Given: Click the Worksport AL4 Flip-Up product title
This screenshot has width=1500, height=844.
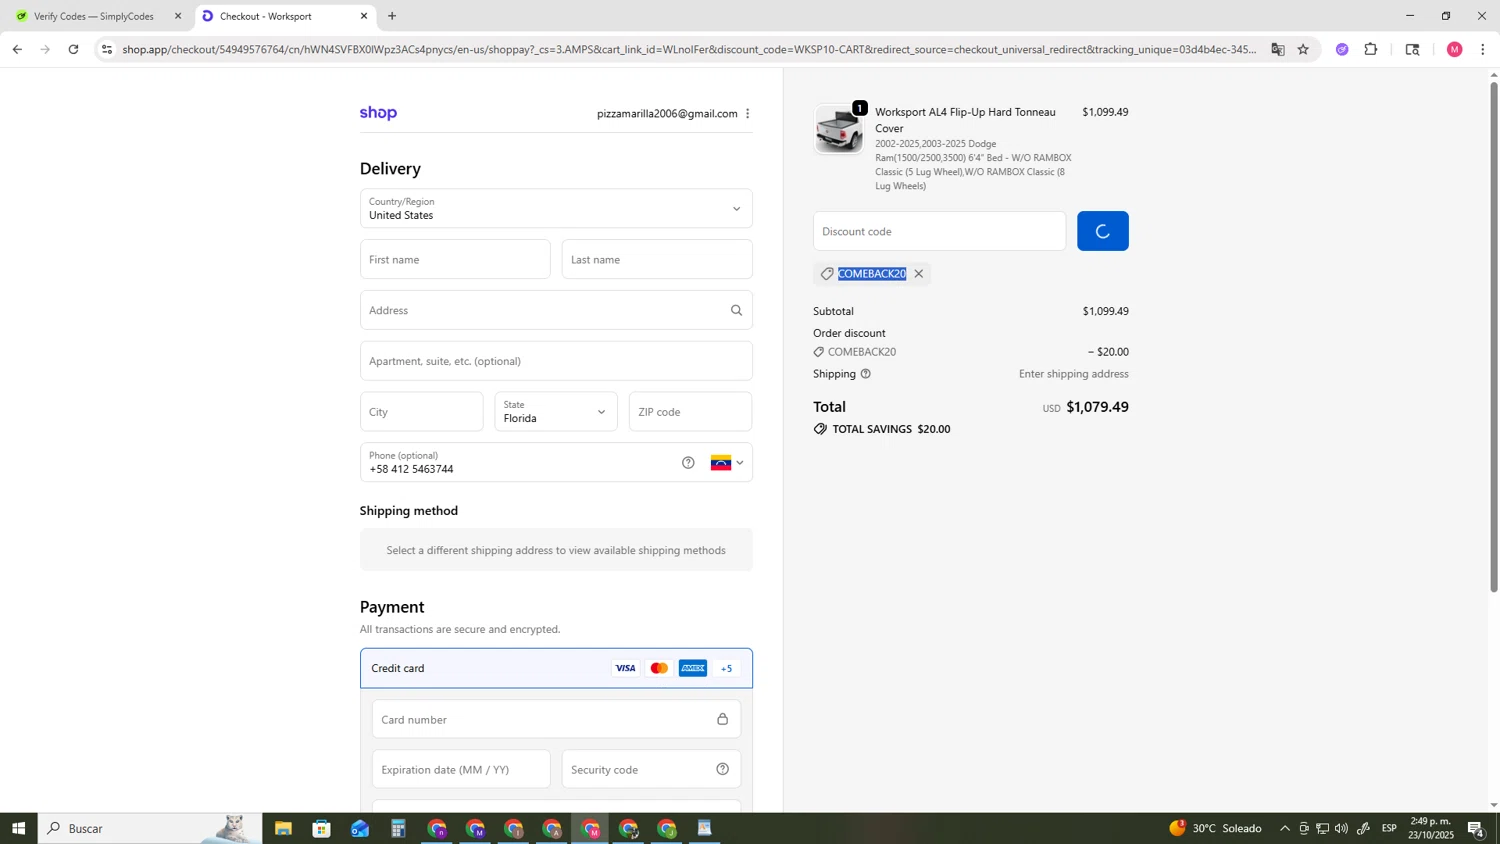Looking at the screenshot, I should 965,120.
